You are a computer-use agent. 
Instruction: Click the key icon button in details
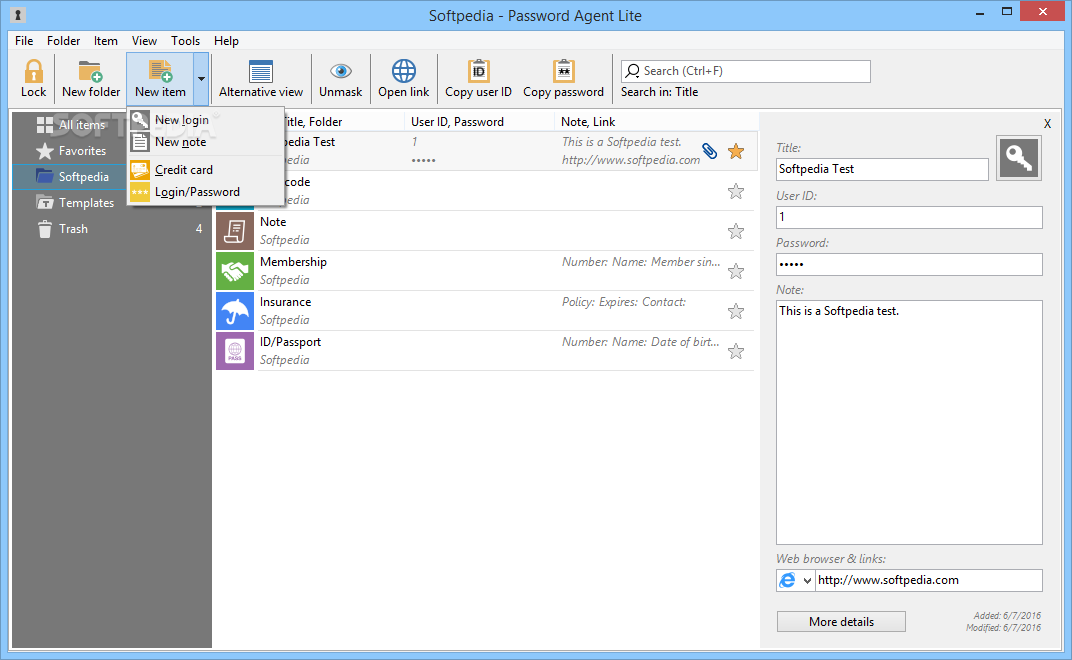click(x=1019, y=158)
